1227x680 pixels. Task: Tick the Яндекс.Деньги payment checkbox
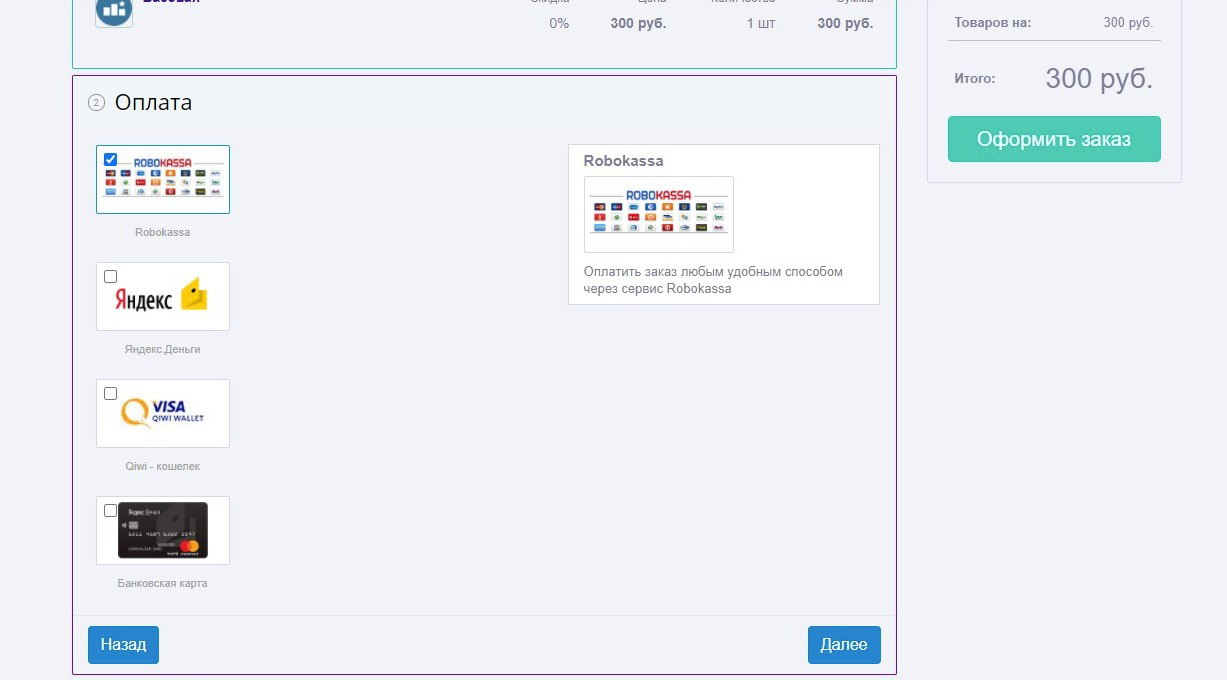click(x=110, y=276)
